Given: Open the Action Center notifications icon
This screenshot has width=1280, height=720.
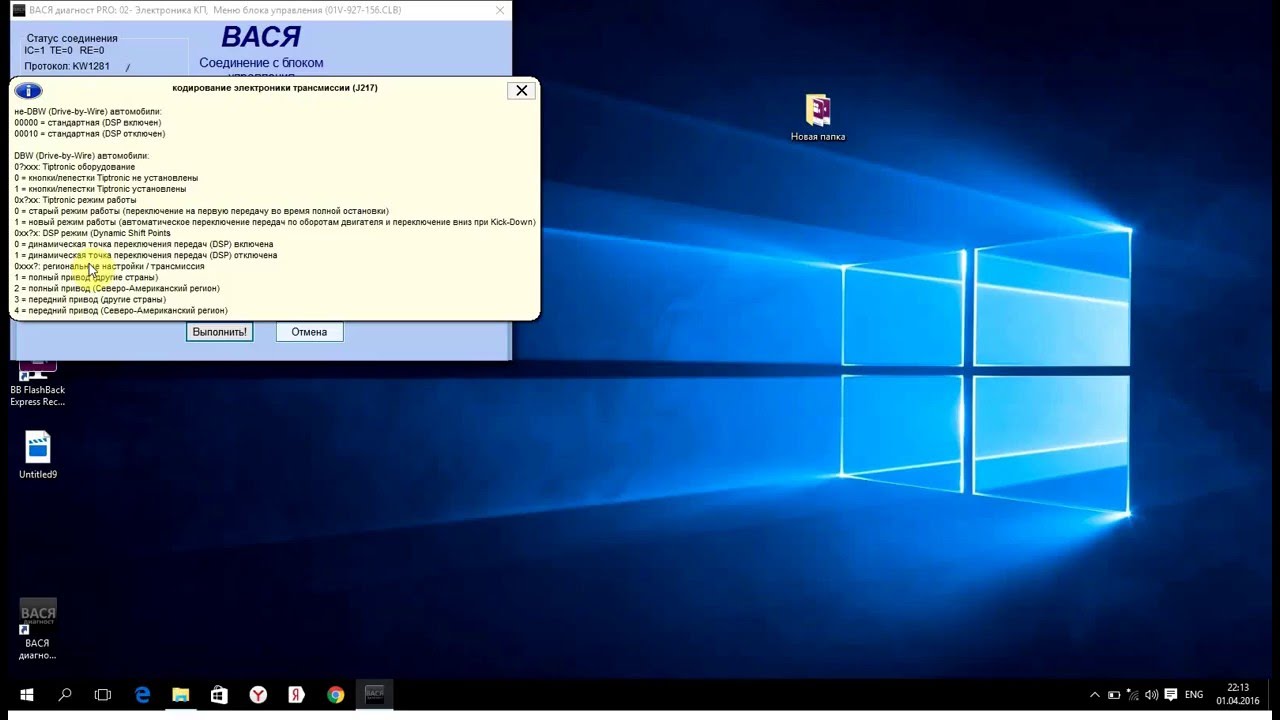Looking at the screenshot, I should (1171, 695).
